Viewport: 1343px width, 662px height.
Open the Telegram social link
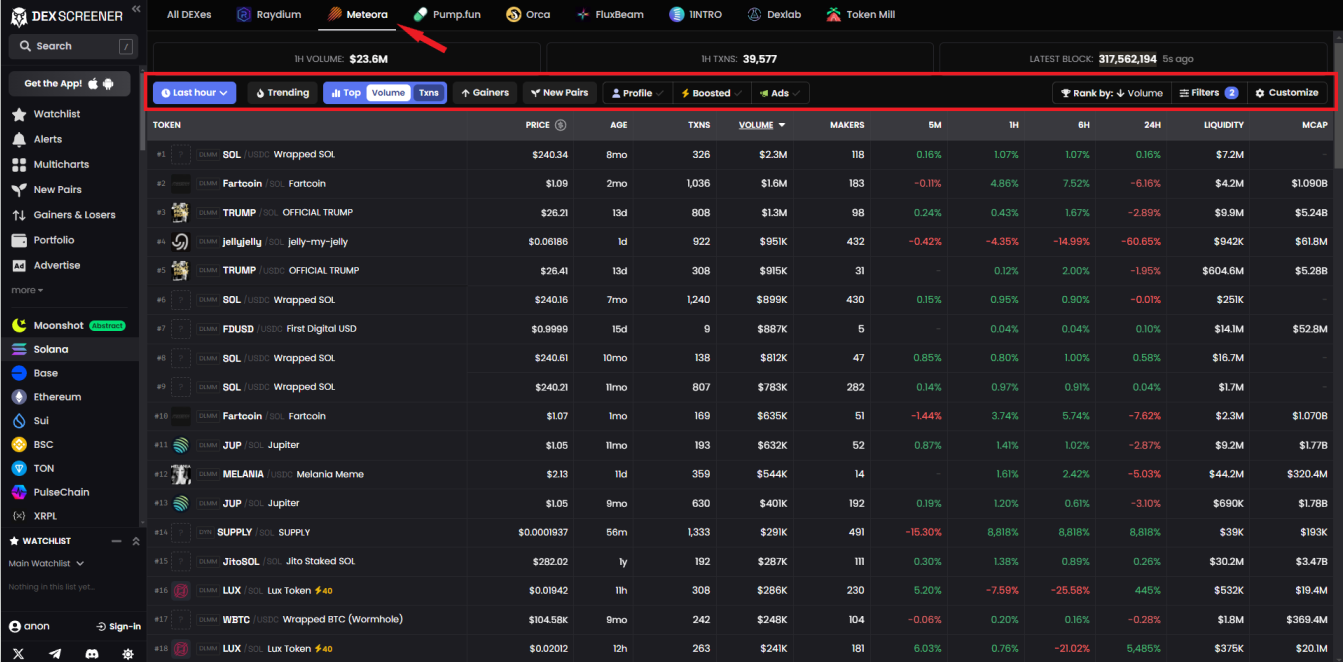(55, 653)
